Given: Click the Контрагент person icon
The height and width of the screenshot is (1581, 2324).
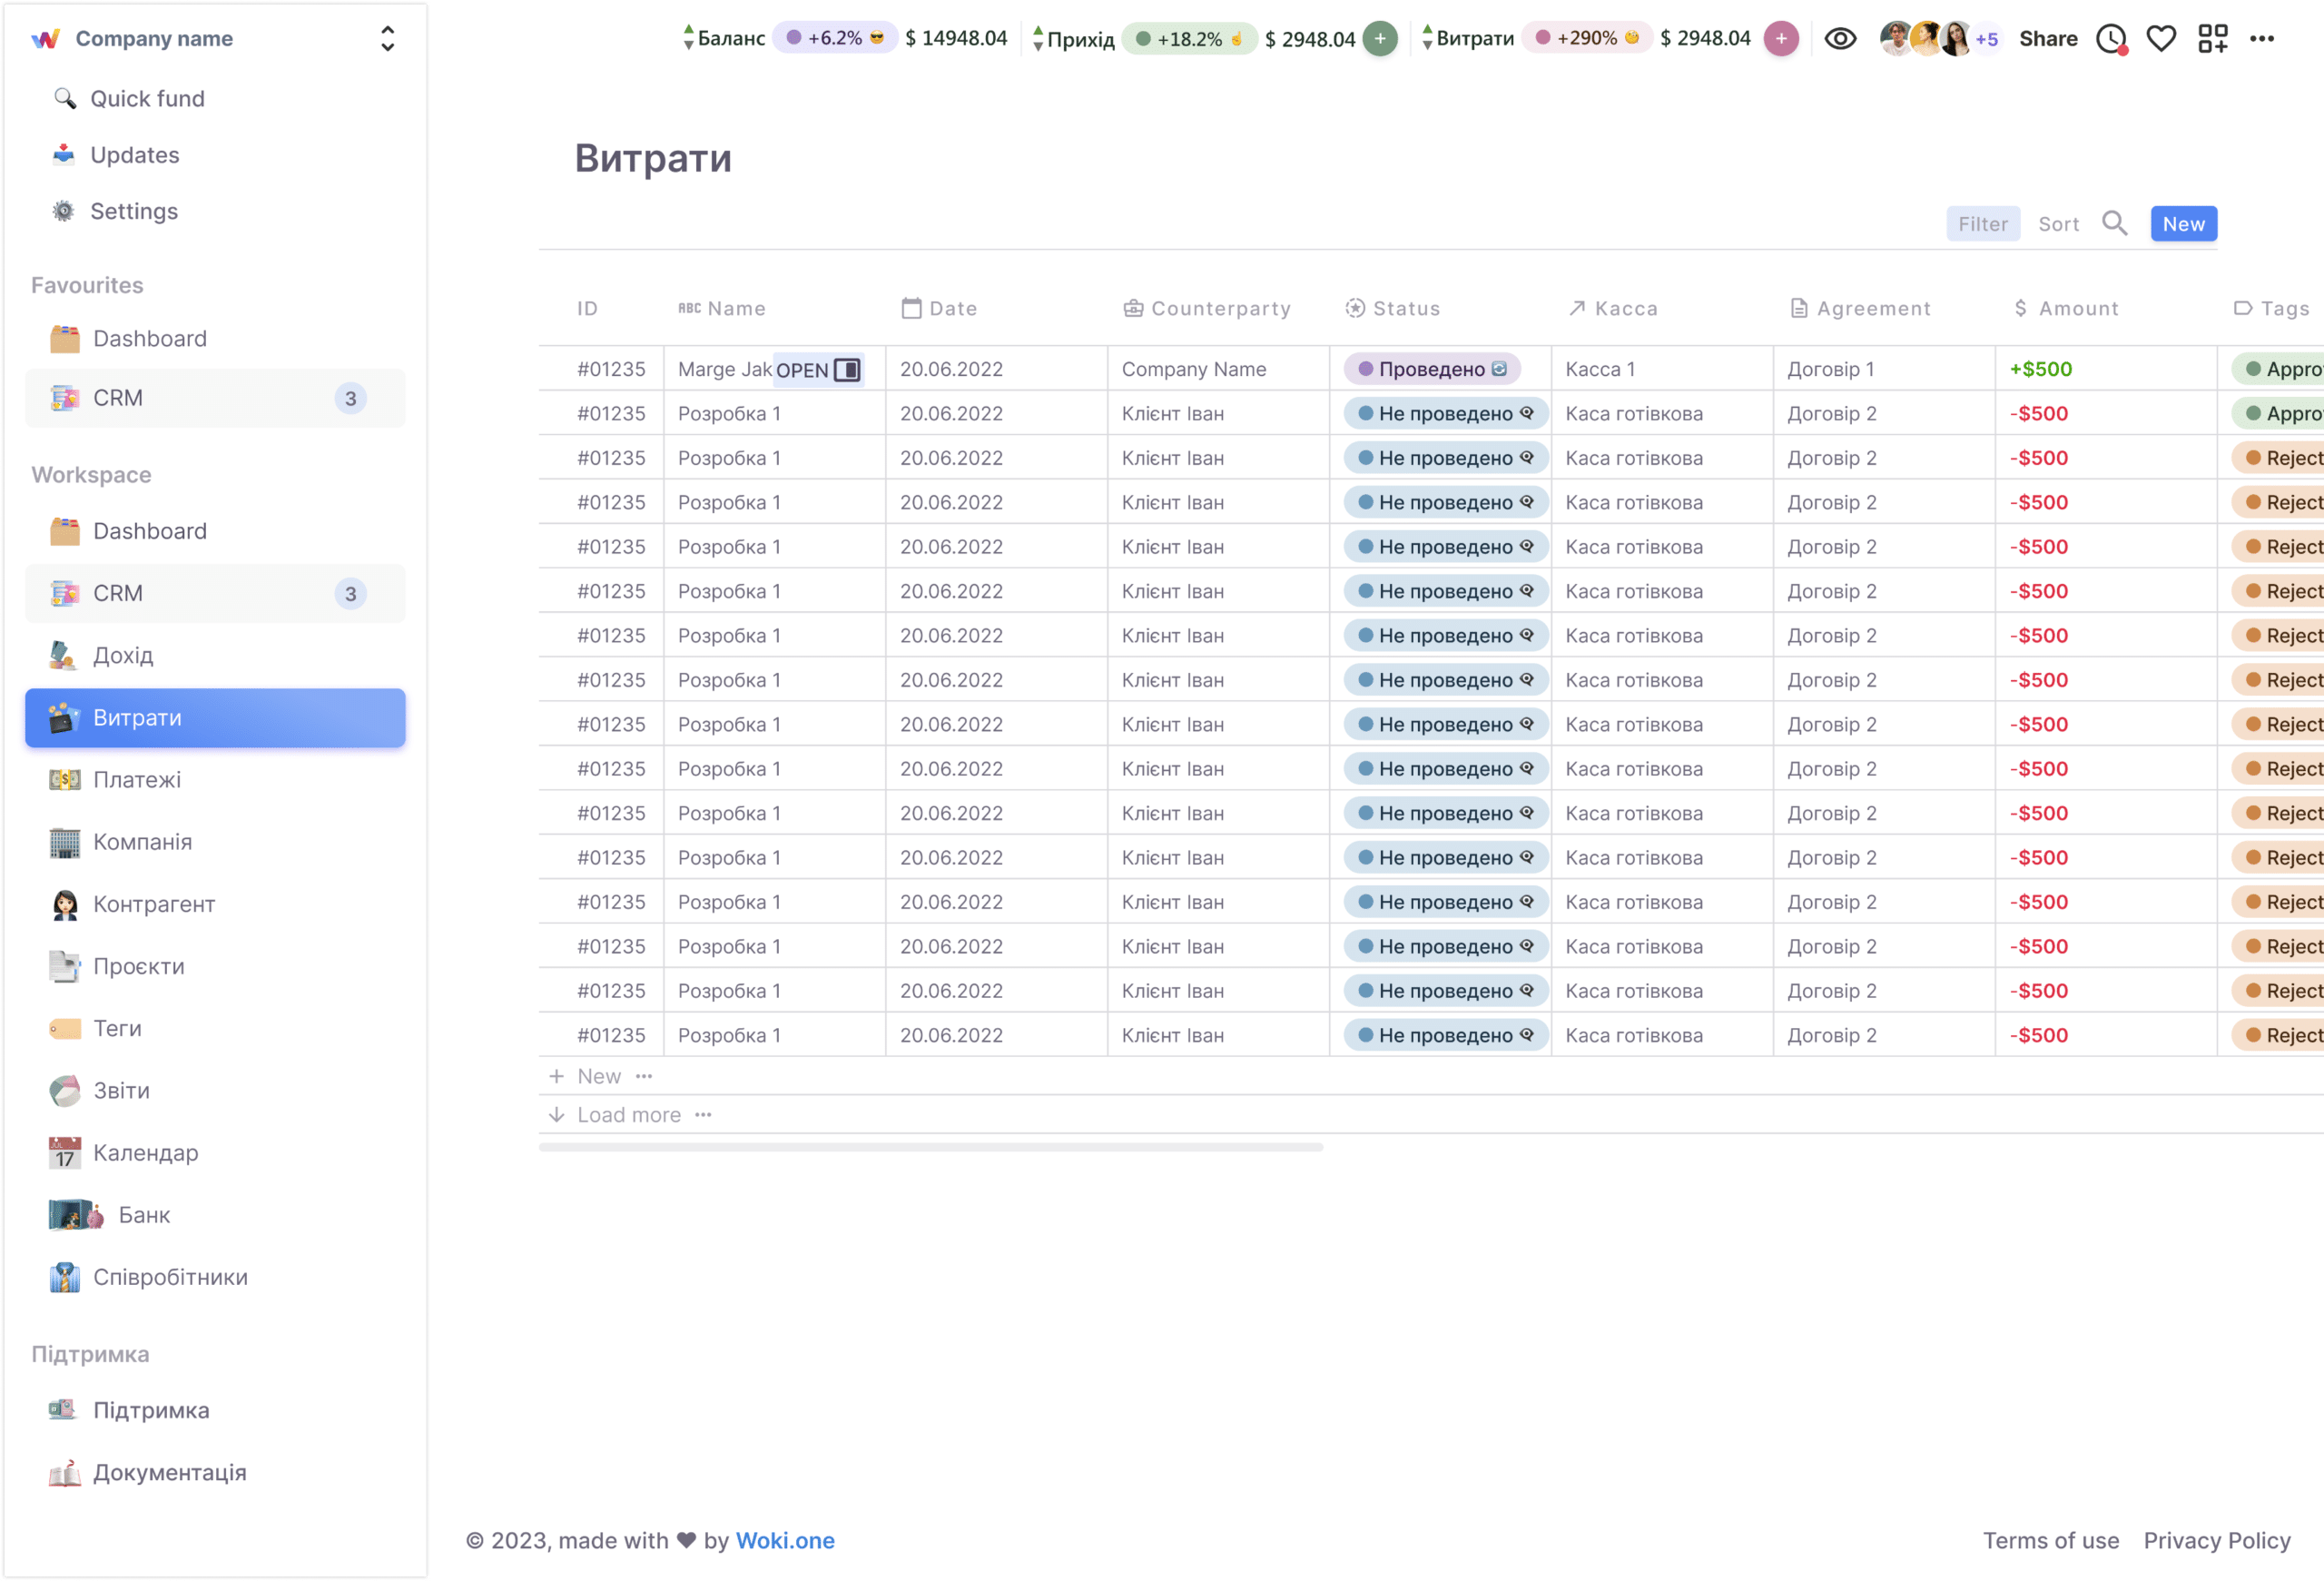Looking at the screenshot, I should pyautogui.click(x=65, y=904).
